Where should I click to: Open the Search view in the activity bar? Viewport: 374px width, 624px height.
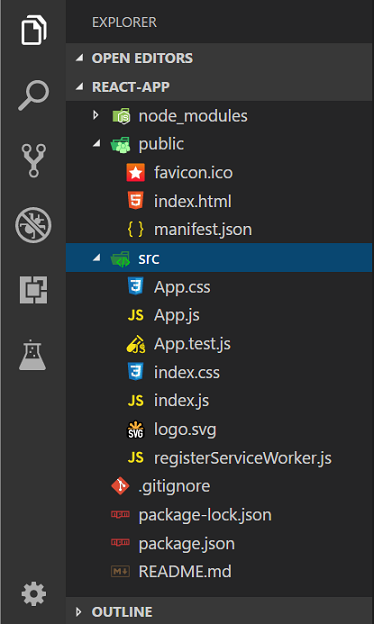tap(33, 96)
